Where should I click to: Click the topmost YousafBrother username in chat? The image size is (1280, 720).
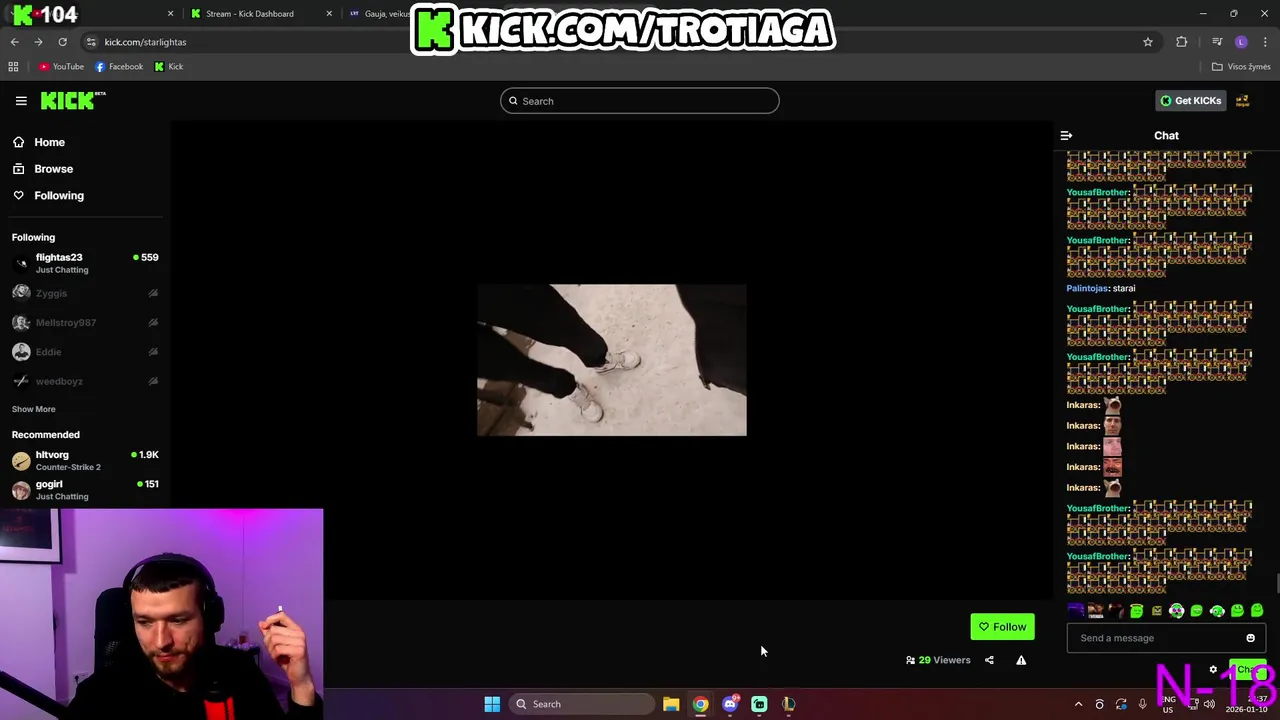1098,192
